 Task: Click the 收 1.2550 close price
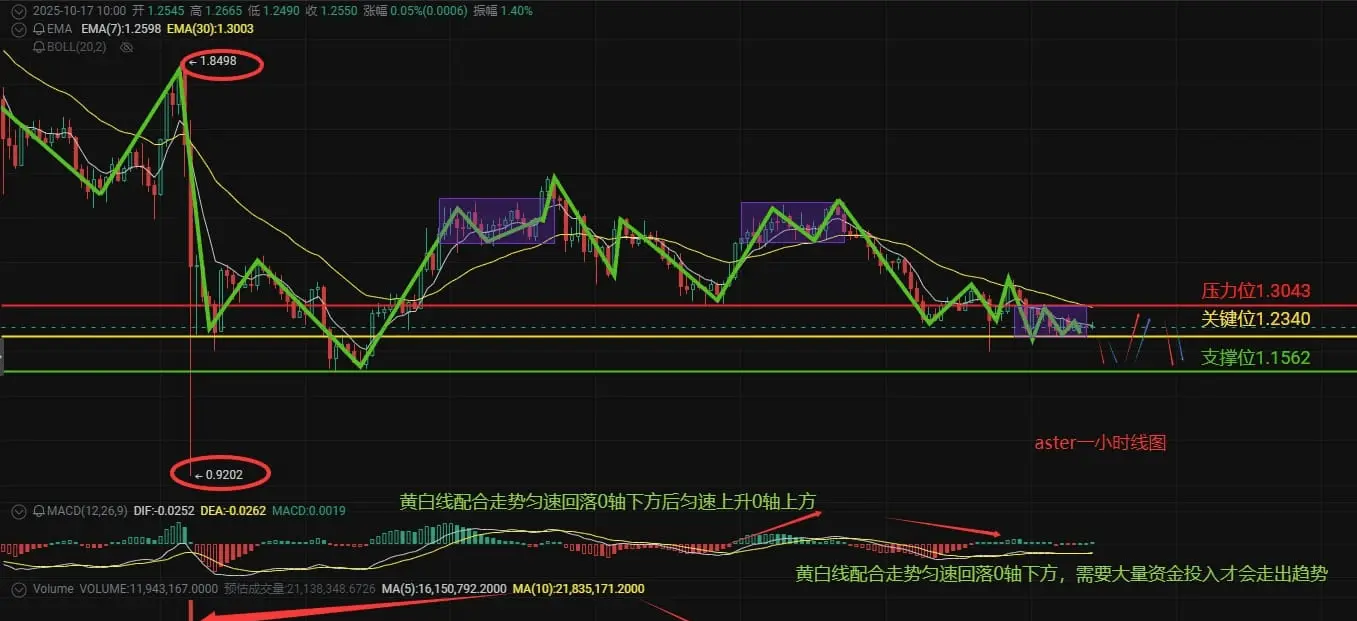331,11
